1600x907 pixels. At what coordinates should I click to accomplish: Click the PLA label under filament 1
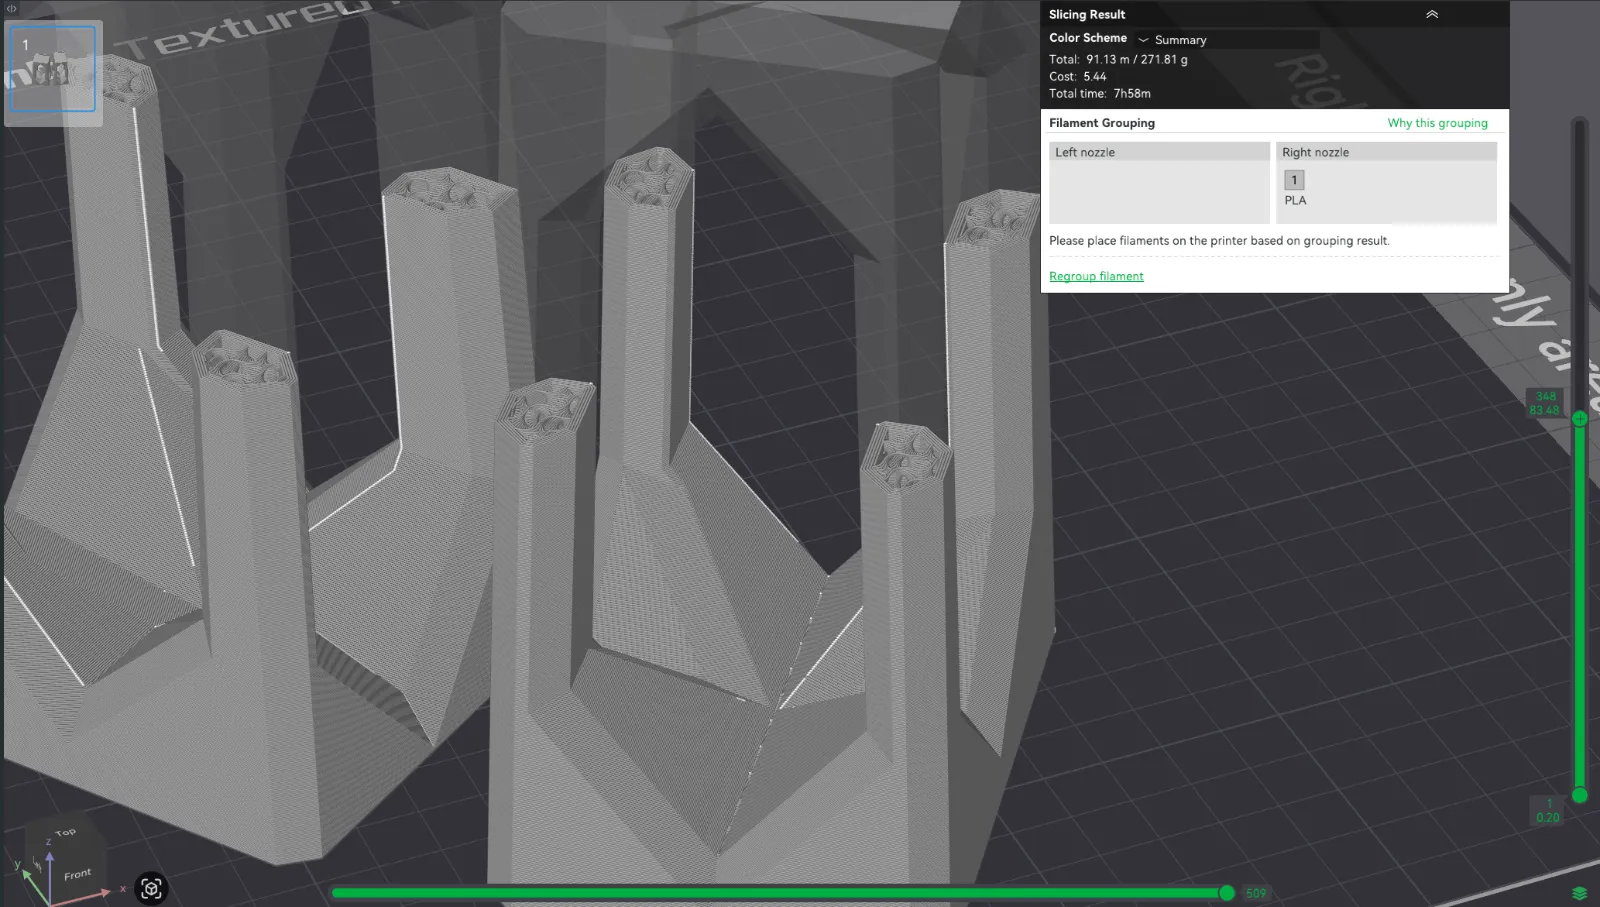click(x=1295, y=200)
